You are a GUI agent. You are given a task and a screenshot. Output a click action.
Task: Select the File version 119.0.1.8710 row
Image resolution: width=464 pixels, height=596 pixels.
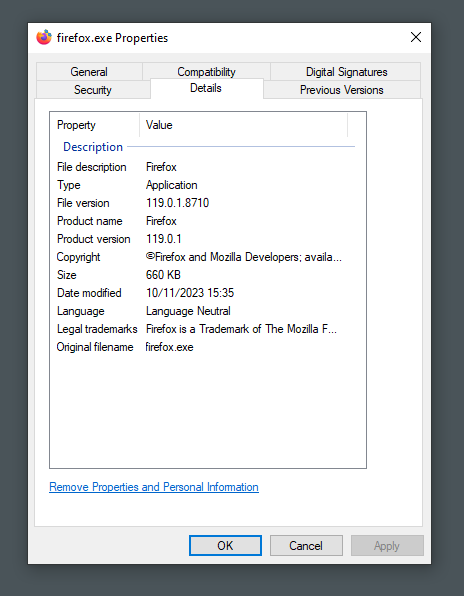click(205, 203)
